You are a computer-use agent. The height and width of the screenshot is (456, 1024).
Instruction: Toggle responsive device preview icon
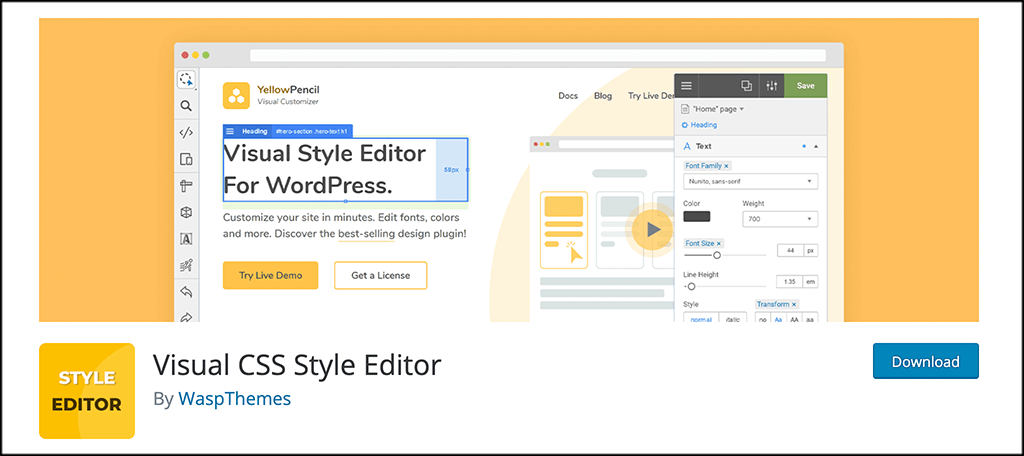click(x=186, y=159)
